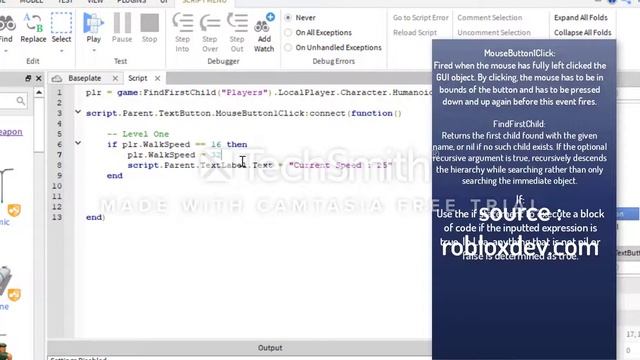This screenshot has height=360, width=640.
Task: Open the Find dropdown arrow
Action: click(6, 51)
